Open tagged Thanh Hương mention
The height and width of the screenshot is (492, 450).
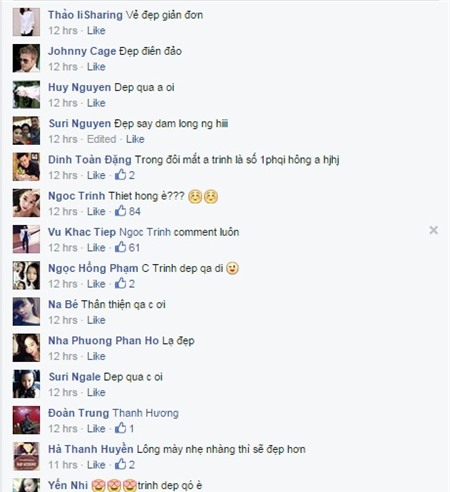tap(145, 413)
